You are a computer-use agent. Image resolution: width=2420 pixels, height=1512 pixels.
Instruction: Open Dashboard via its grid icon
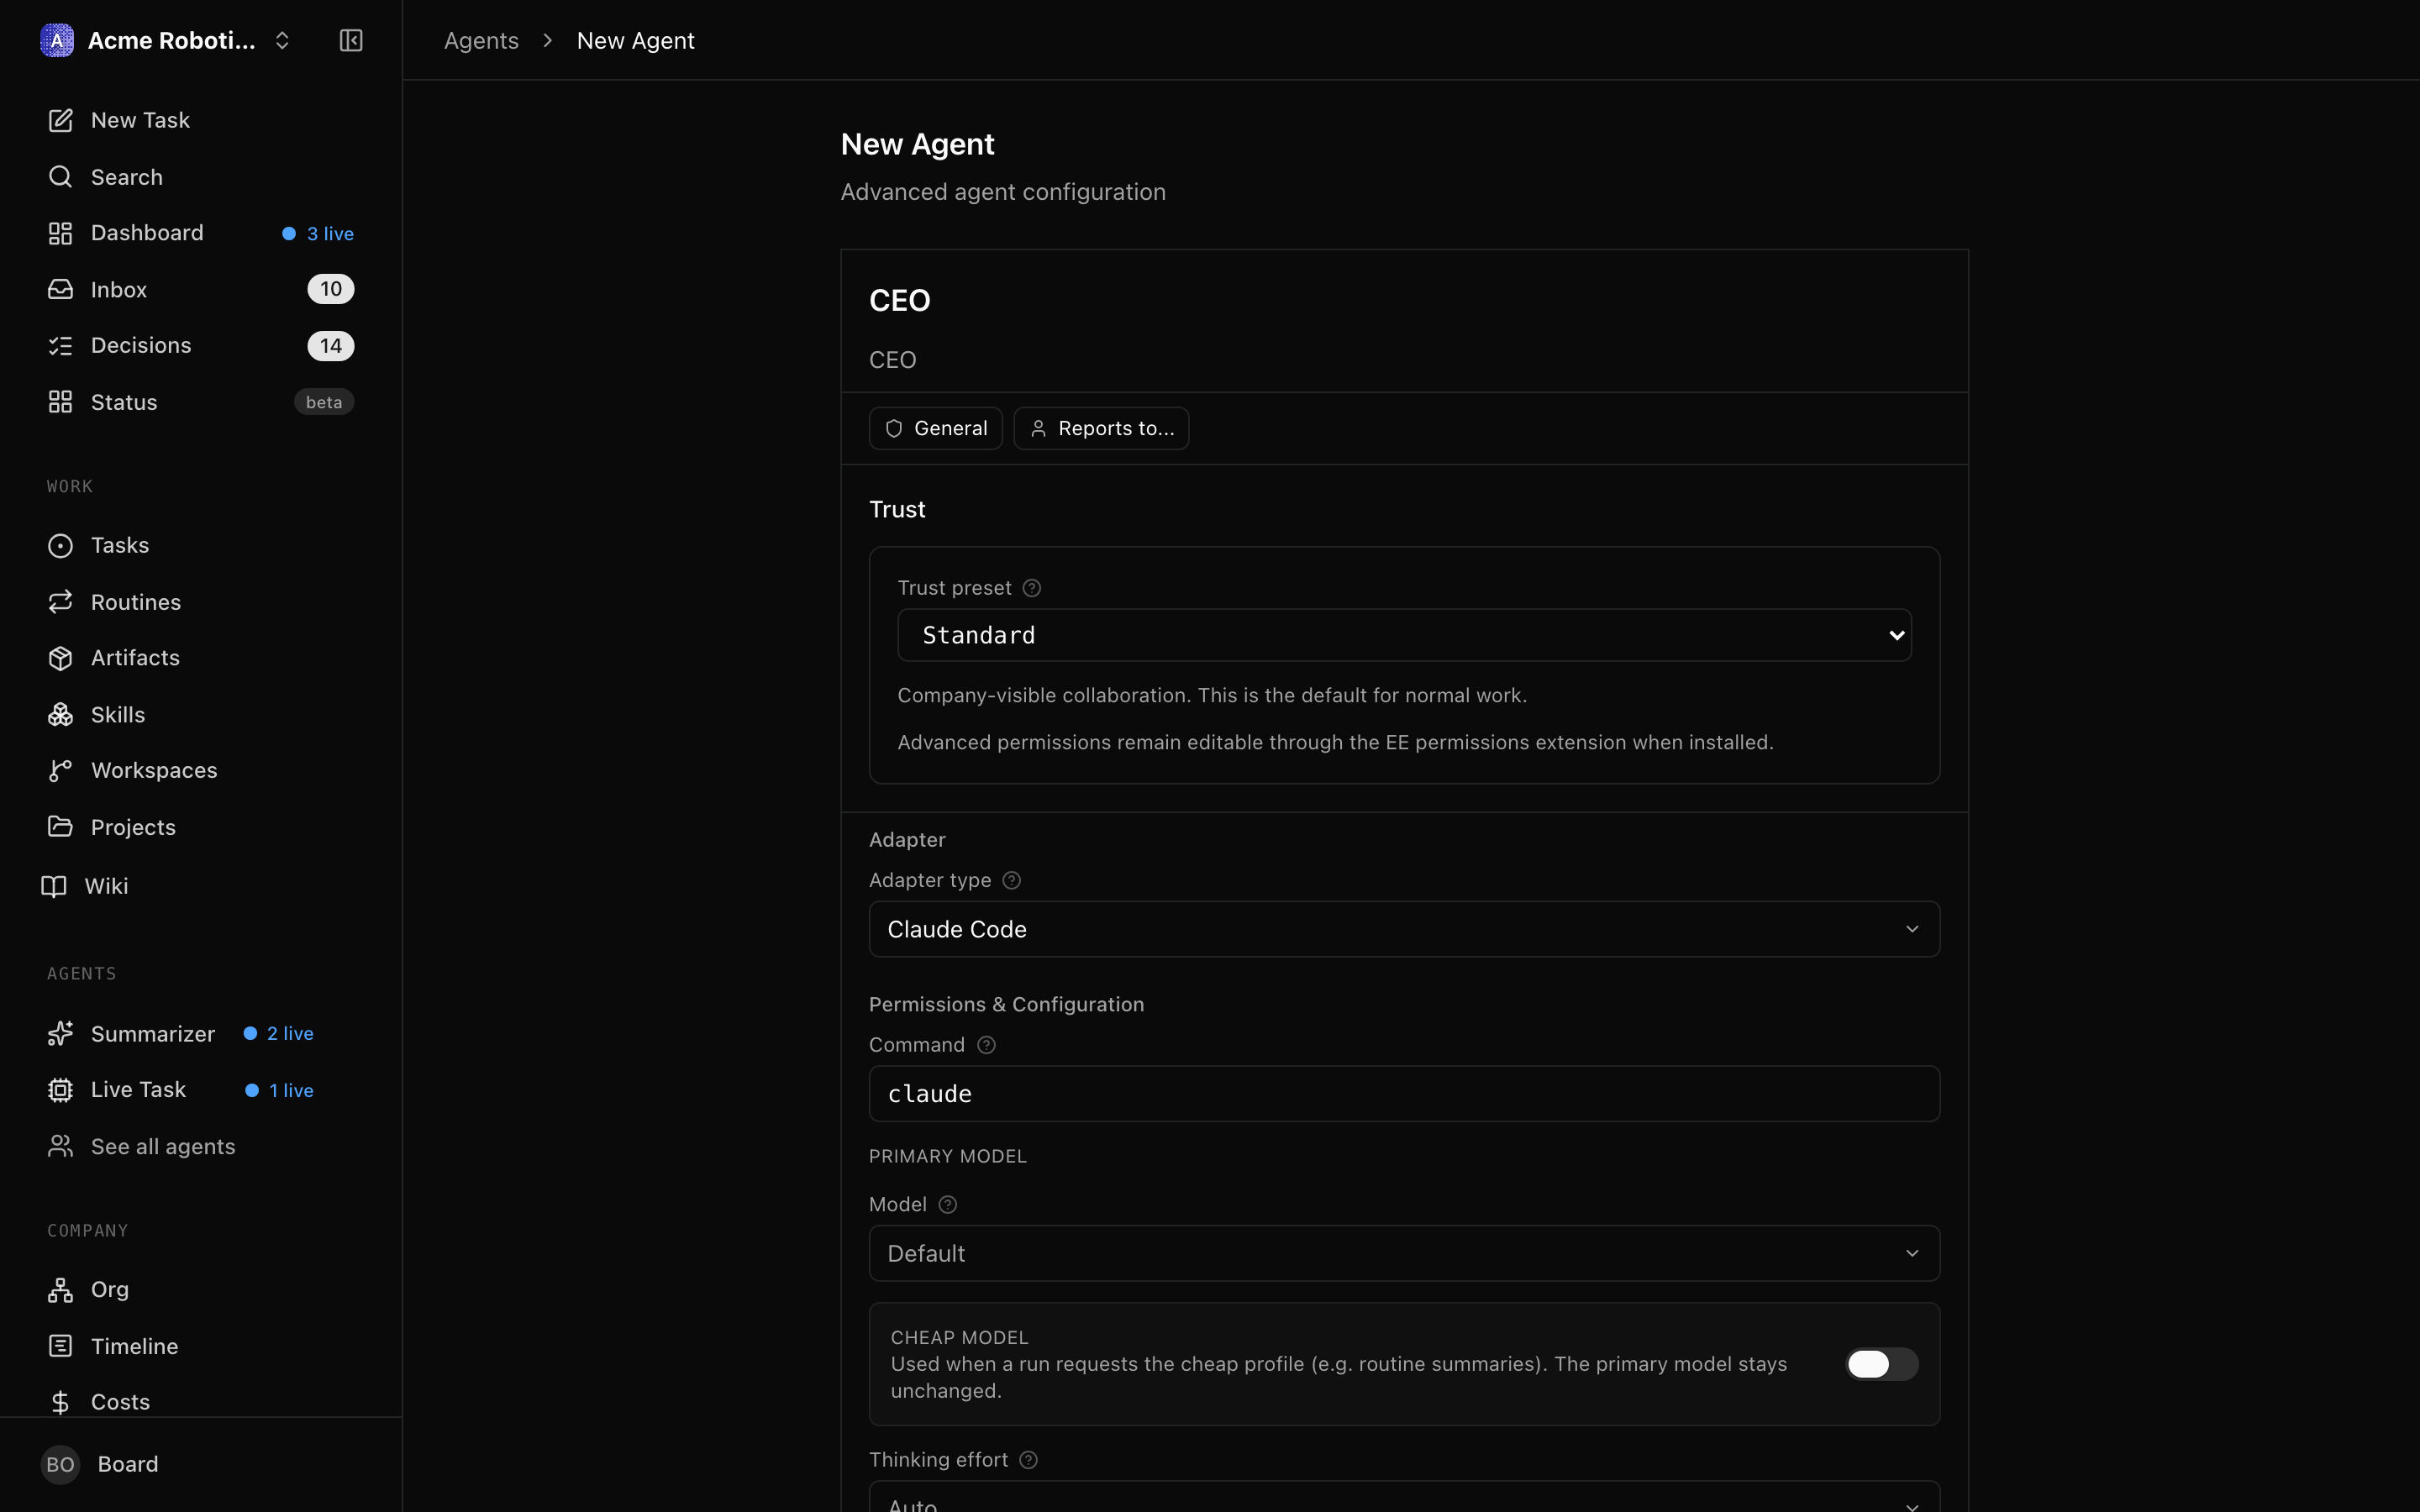pyautogui.click(x=60, y=233)
